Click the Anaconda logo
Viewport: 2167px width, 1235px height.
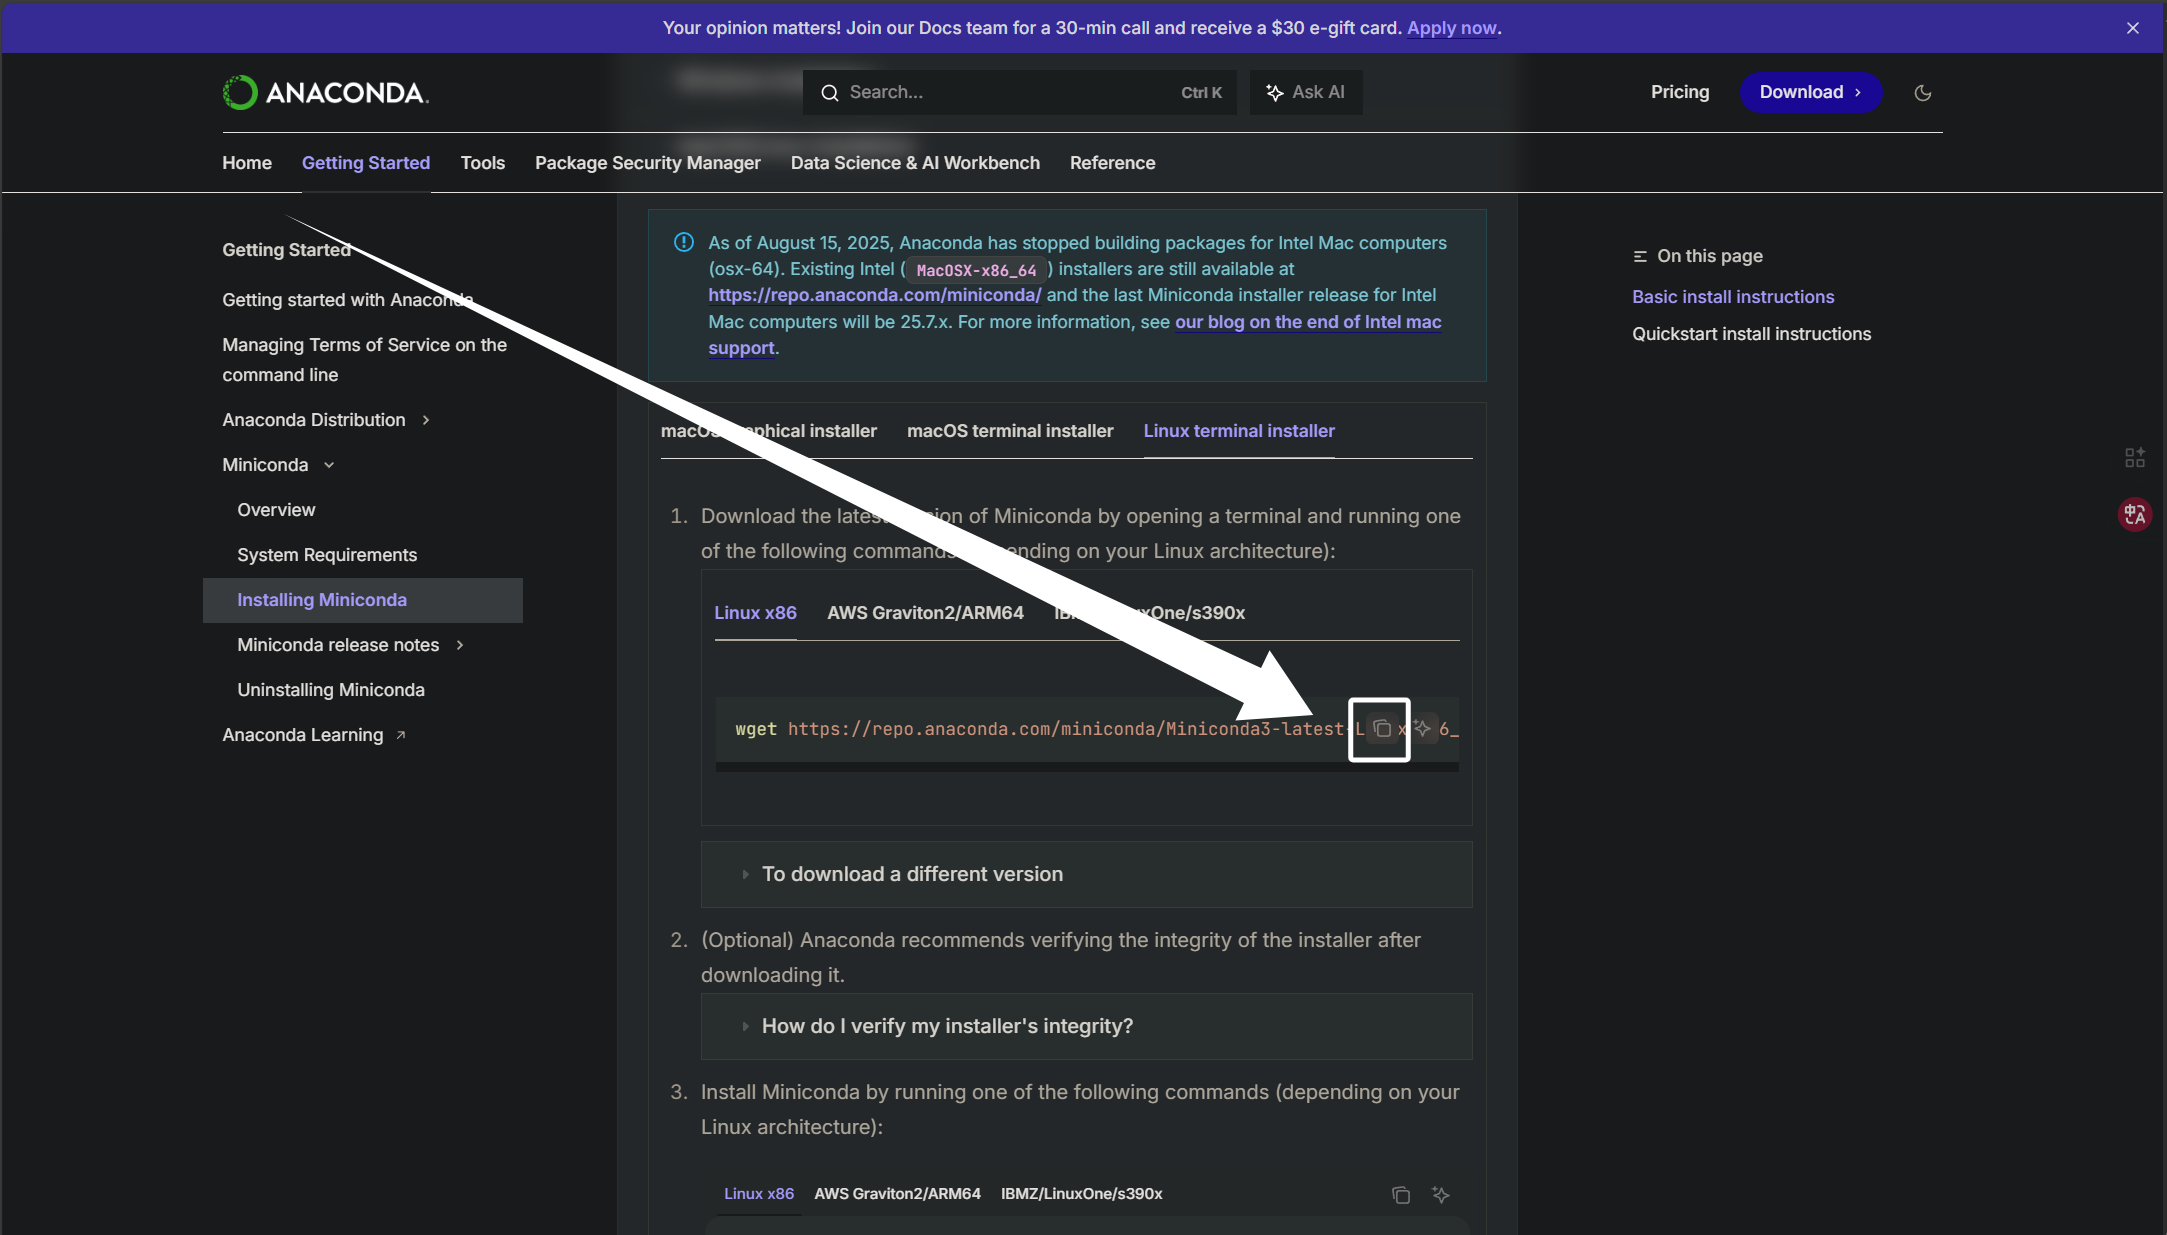[326, 92]
